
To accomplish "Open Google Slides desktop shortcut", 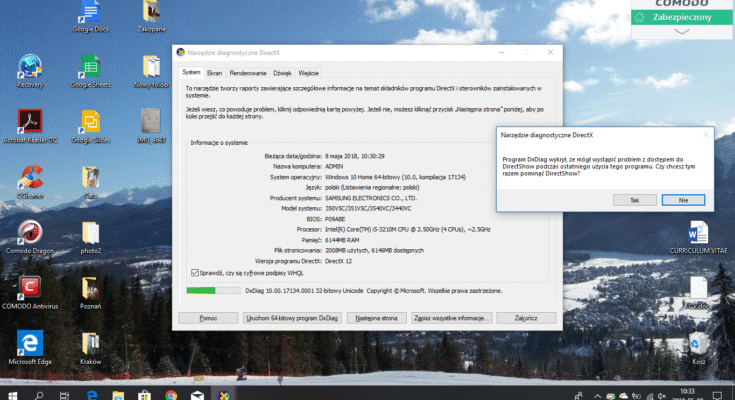I will tap(90, 126).
